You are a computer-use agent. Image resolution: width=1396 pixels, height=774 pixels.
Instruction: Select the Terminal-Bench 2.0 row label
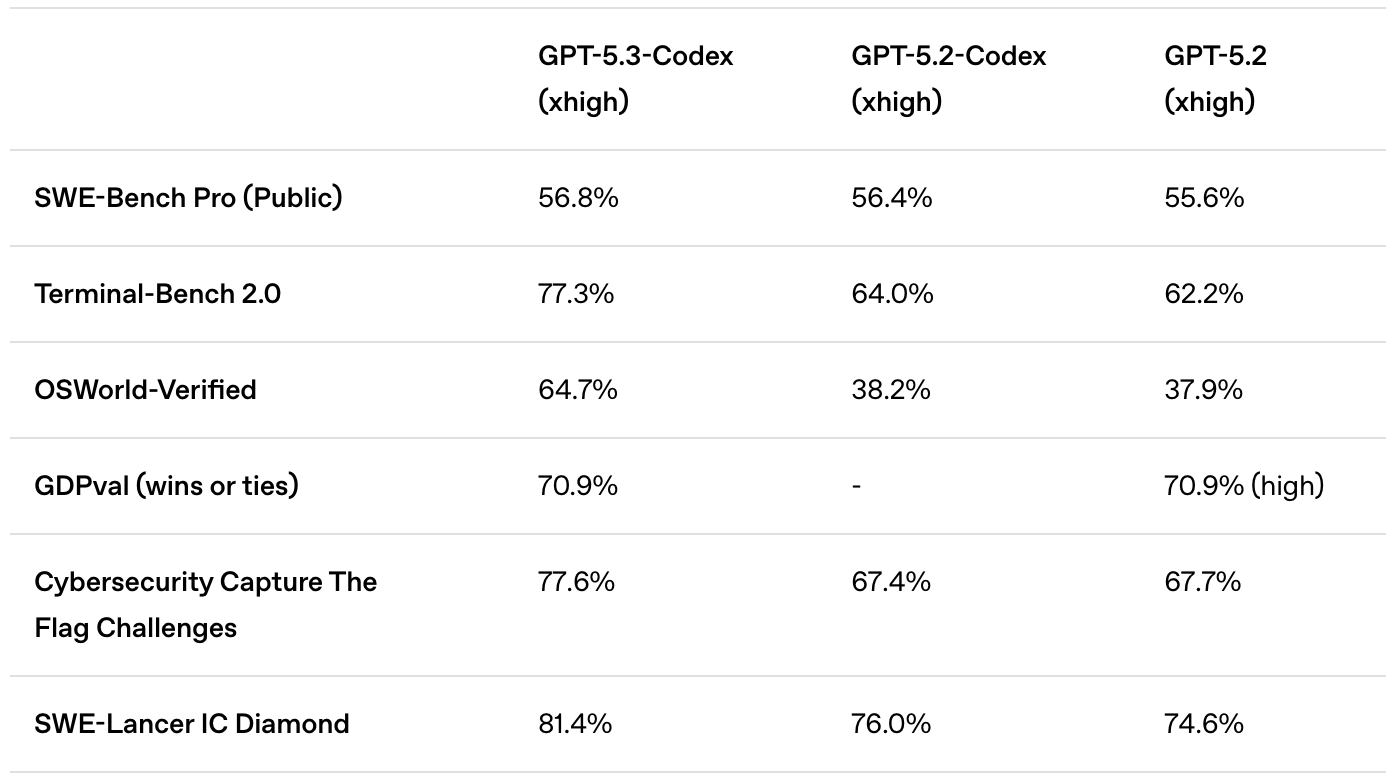tap(157, 294)
